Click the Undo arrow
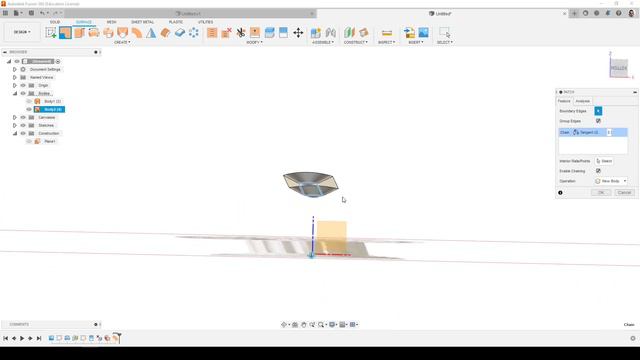This screenshot has width=640, height=360. tap(42, 13)
